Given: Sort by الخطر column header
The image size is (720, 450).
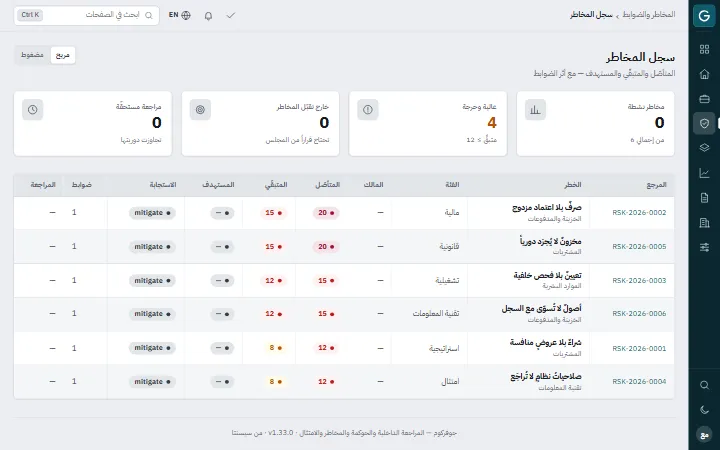Looking at the screenshot, I should coord(573,185).
